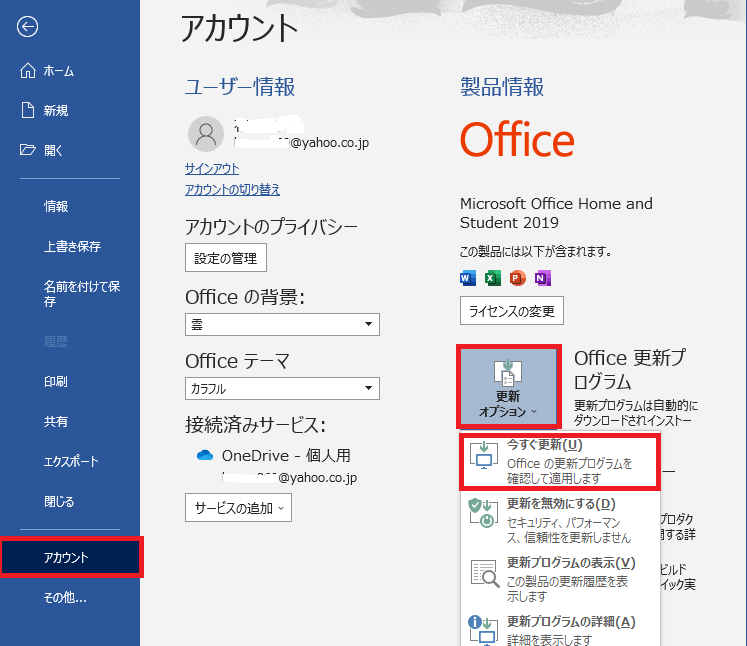Click the Office 更新プログラム heading
Screen dimensions: 747x646
[629, 370]
